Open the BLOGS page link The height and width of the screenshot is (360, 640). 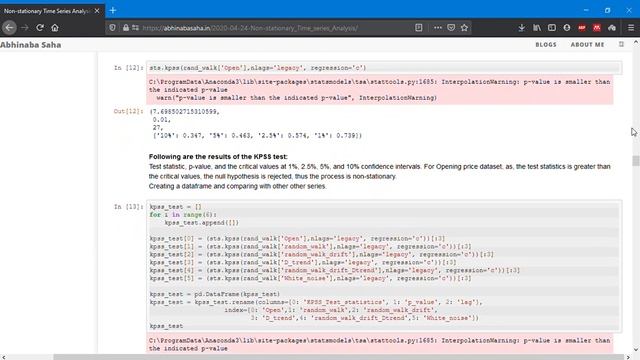(546, 44)
